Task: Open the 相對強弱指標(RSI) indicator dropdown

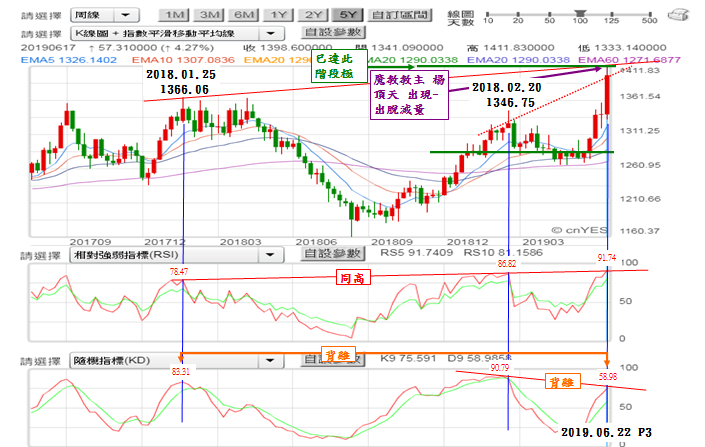Action: [177, 255]
